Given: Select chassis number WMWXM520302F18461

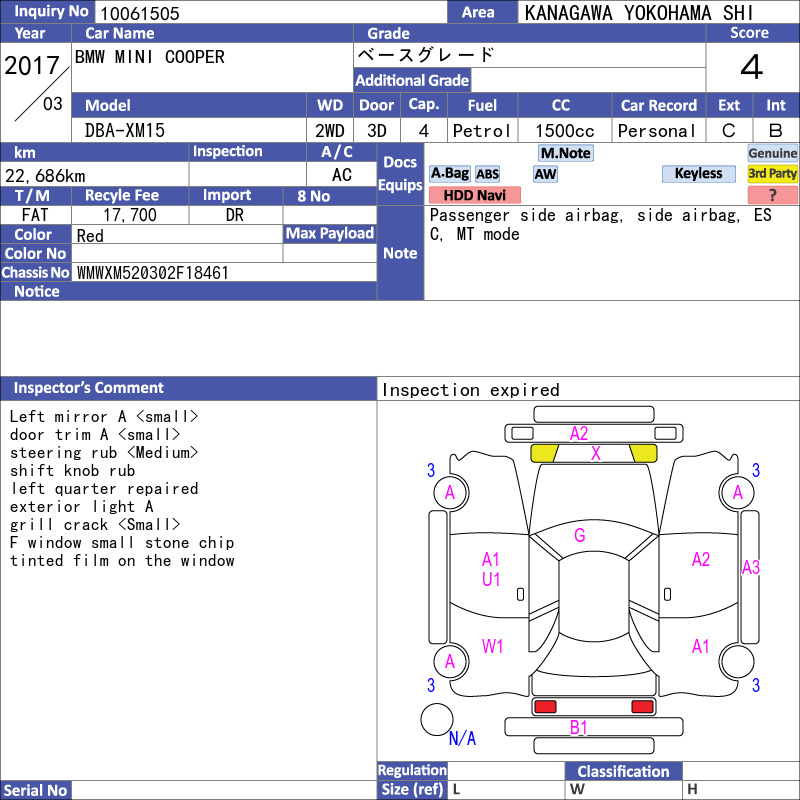Looking at the screenshot, I should click(x=152, y=273).
